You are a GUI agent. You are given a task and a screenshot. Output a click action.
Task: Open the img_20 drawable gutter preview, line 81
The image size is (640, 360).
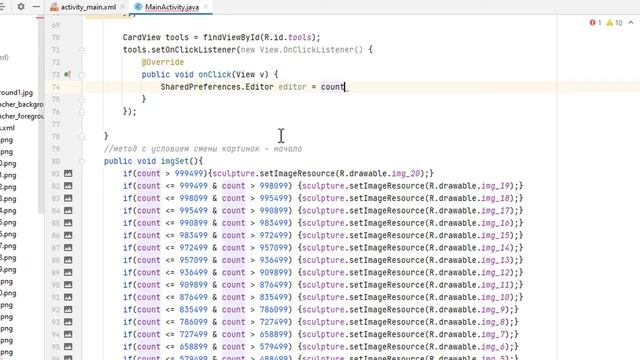tap(68, 173)
